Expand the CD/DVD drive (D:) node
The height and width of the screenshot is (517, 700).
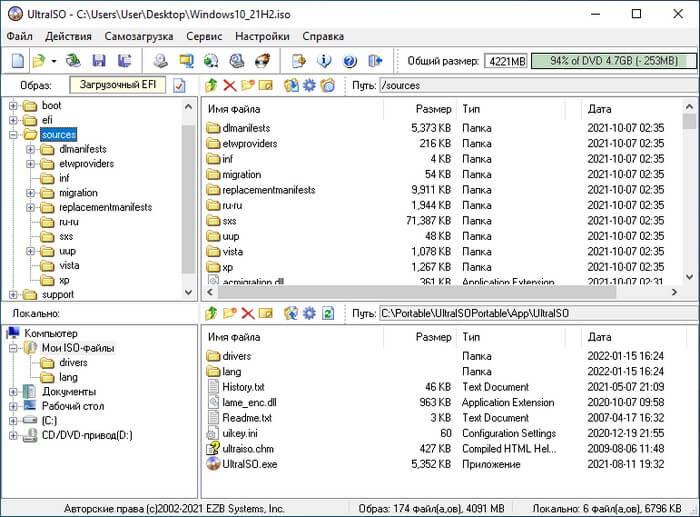click(x=14, y=435)
